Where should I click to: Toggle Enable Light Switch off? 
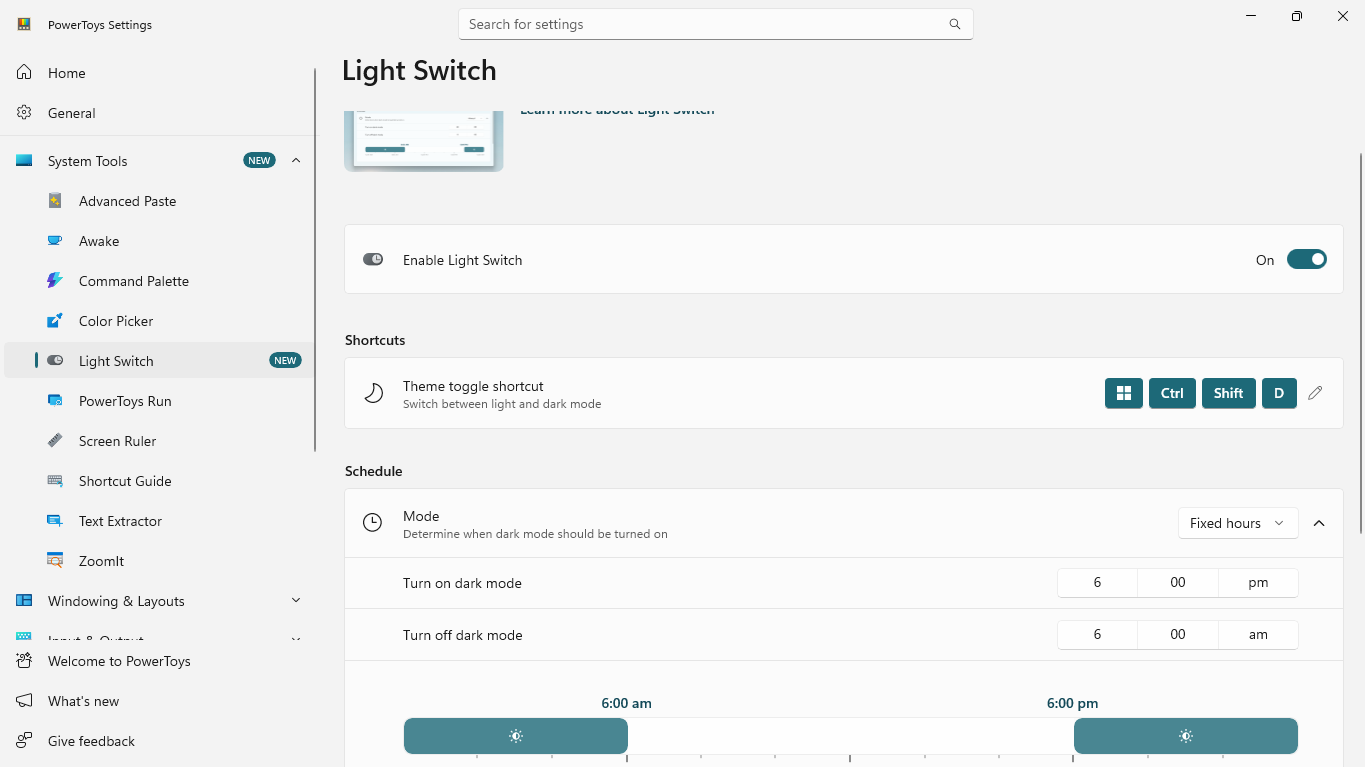(x=1306, y=259)
